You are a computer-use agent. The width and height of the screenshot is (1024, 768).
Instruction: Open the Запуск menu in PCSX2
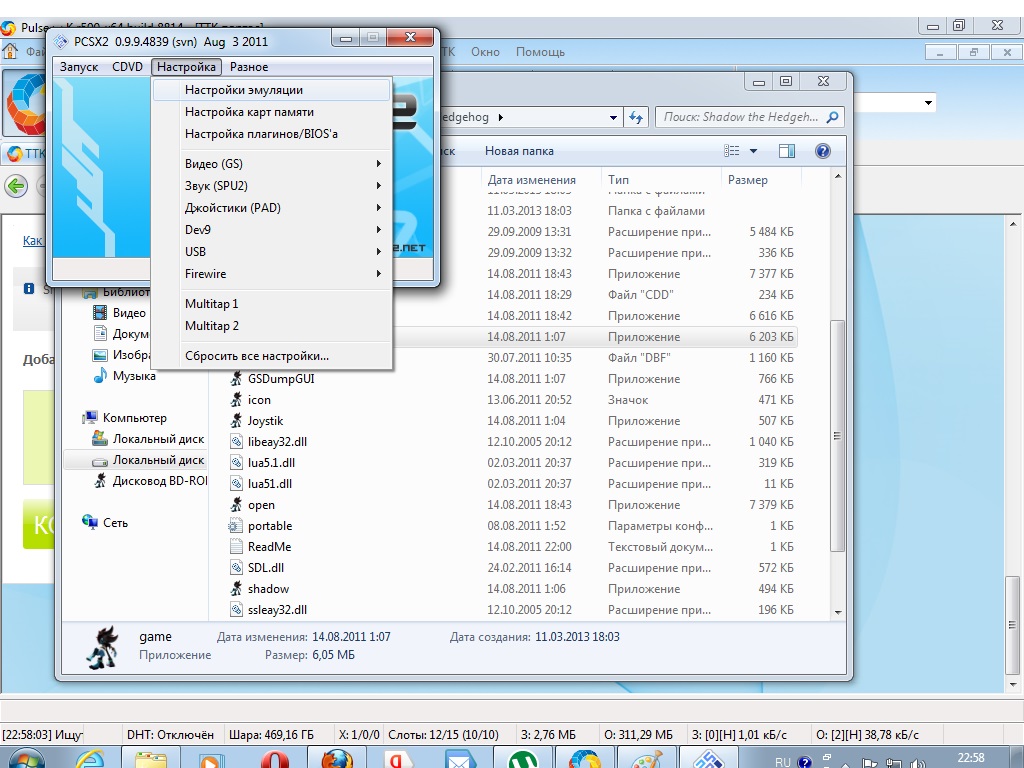(x=78, y=67)
